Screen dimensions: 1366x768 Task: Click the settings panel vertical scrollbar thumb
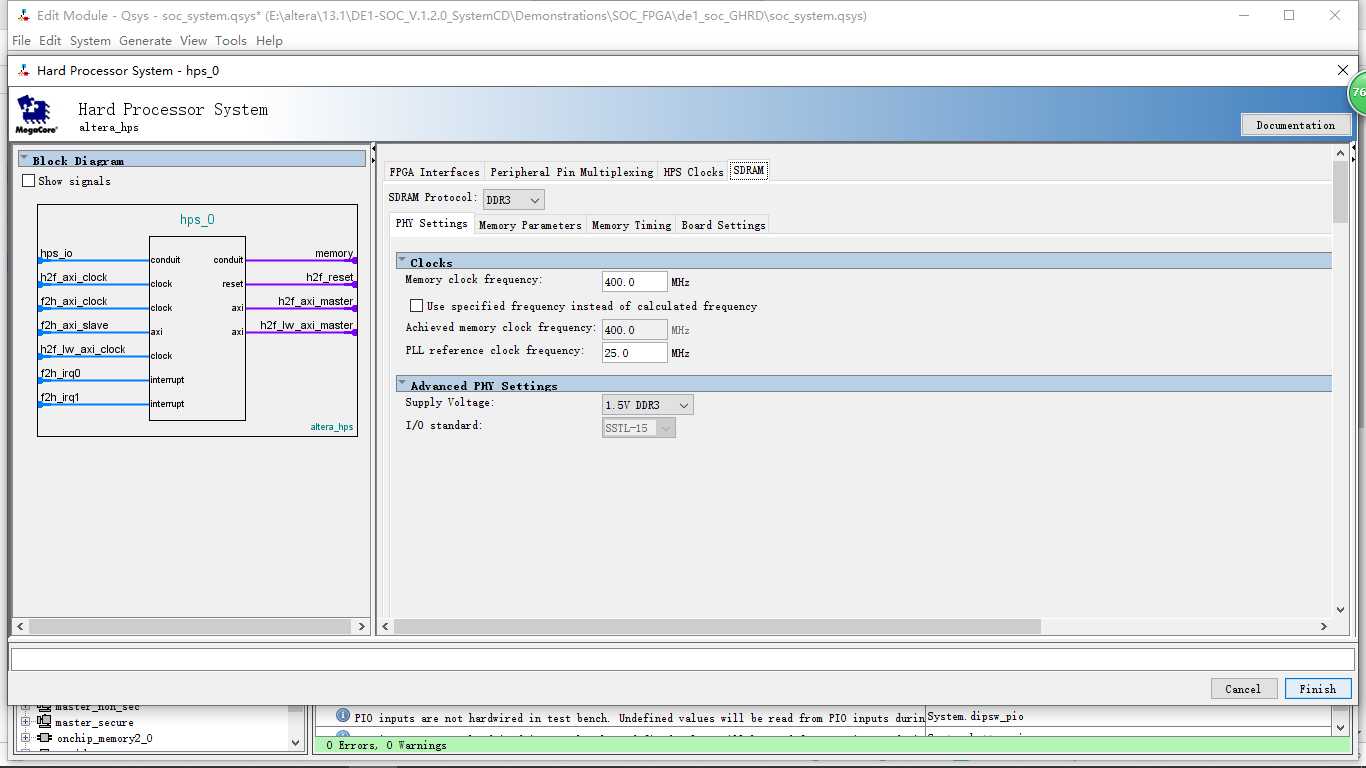coord(1341,192)
